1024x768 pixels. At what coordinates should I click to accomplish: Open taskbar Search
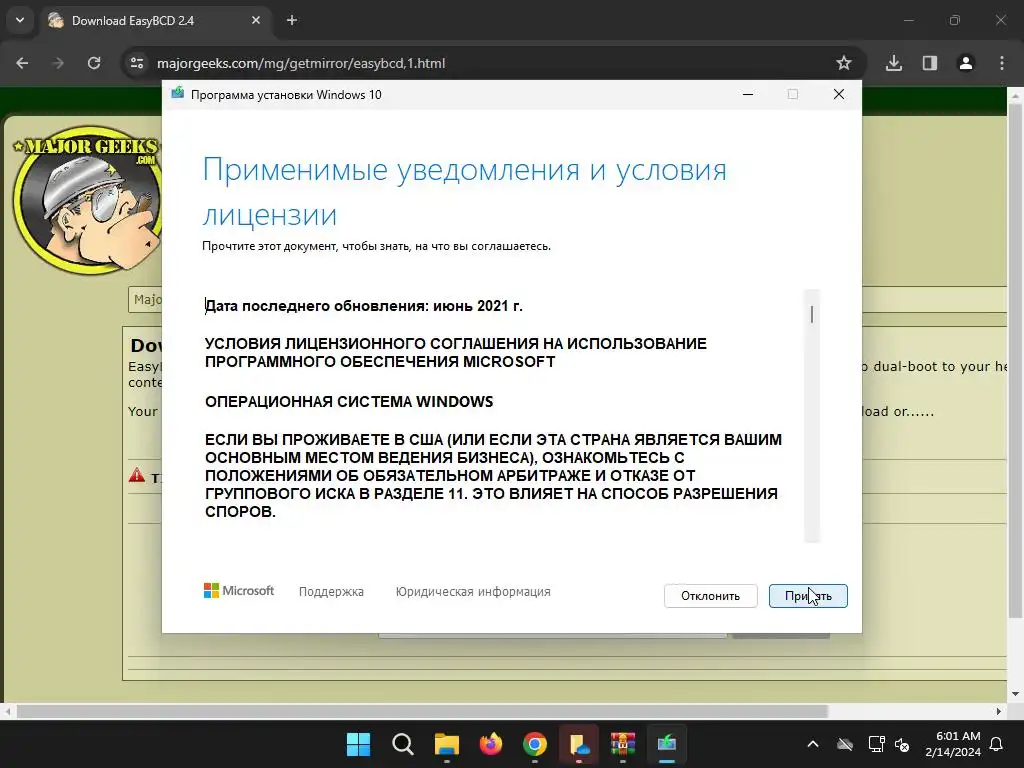[x=403, y=744]
